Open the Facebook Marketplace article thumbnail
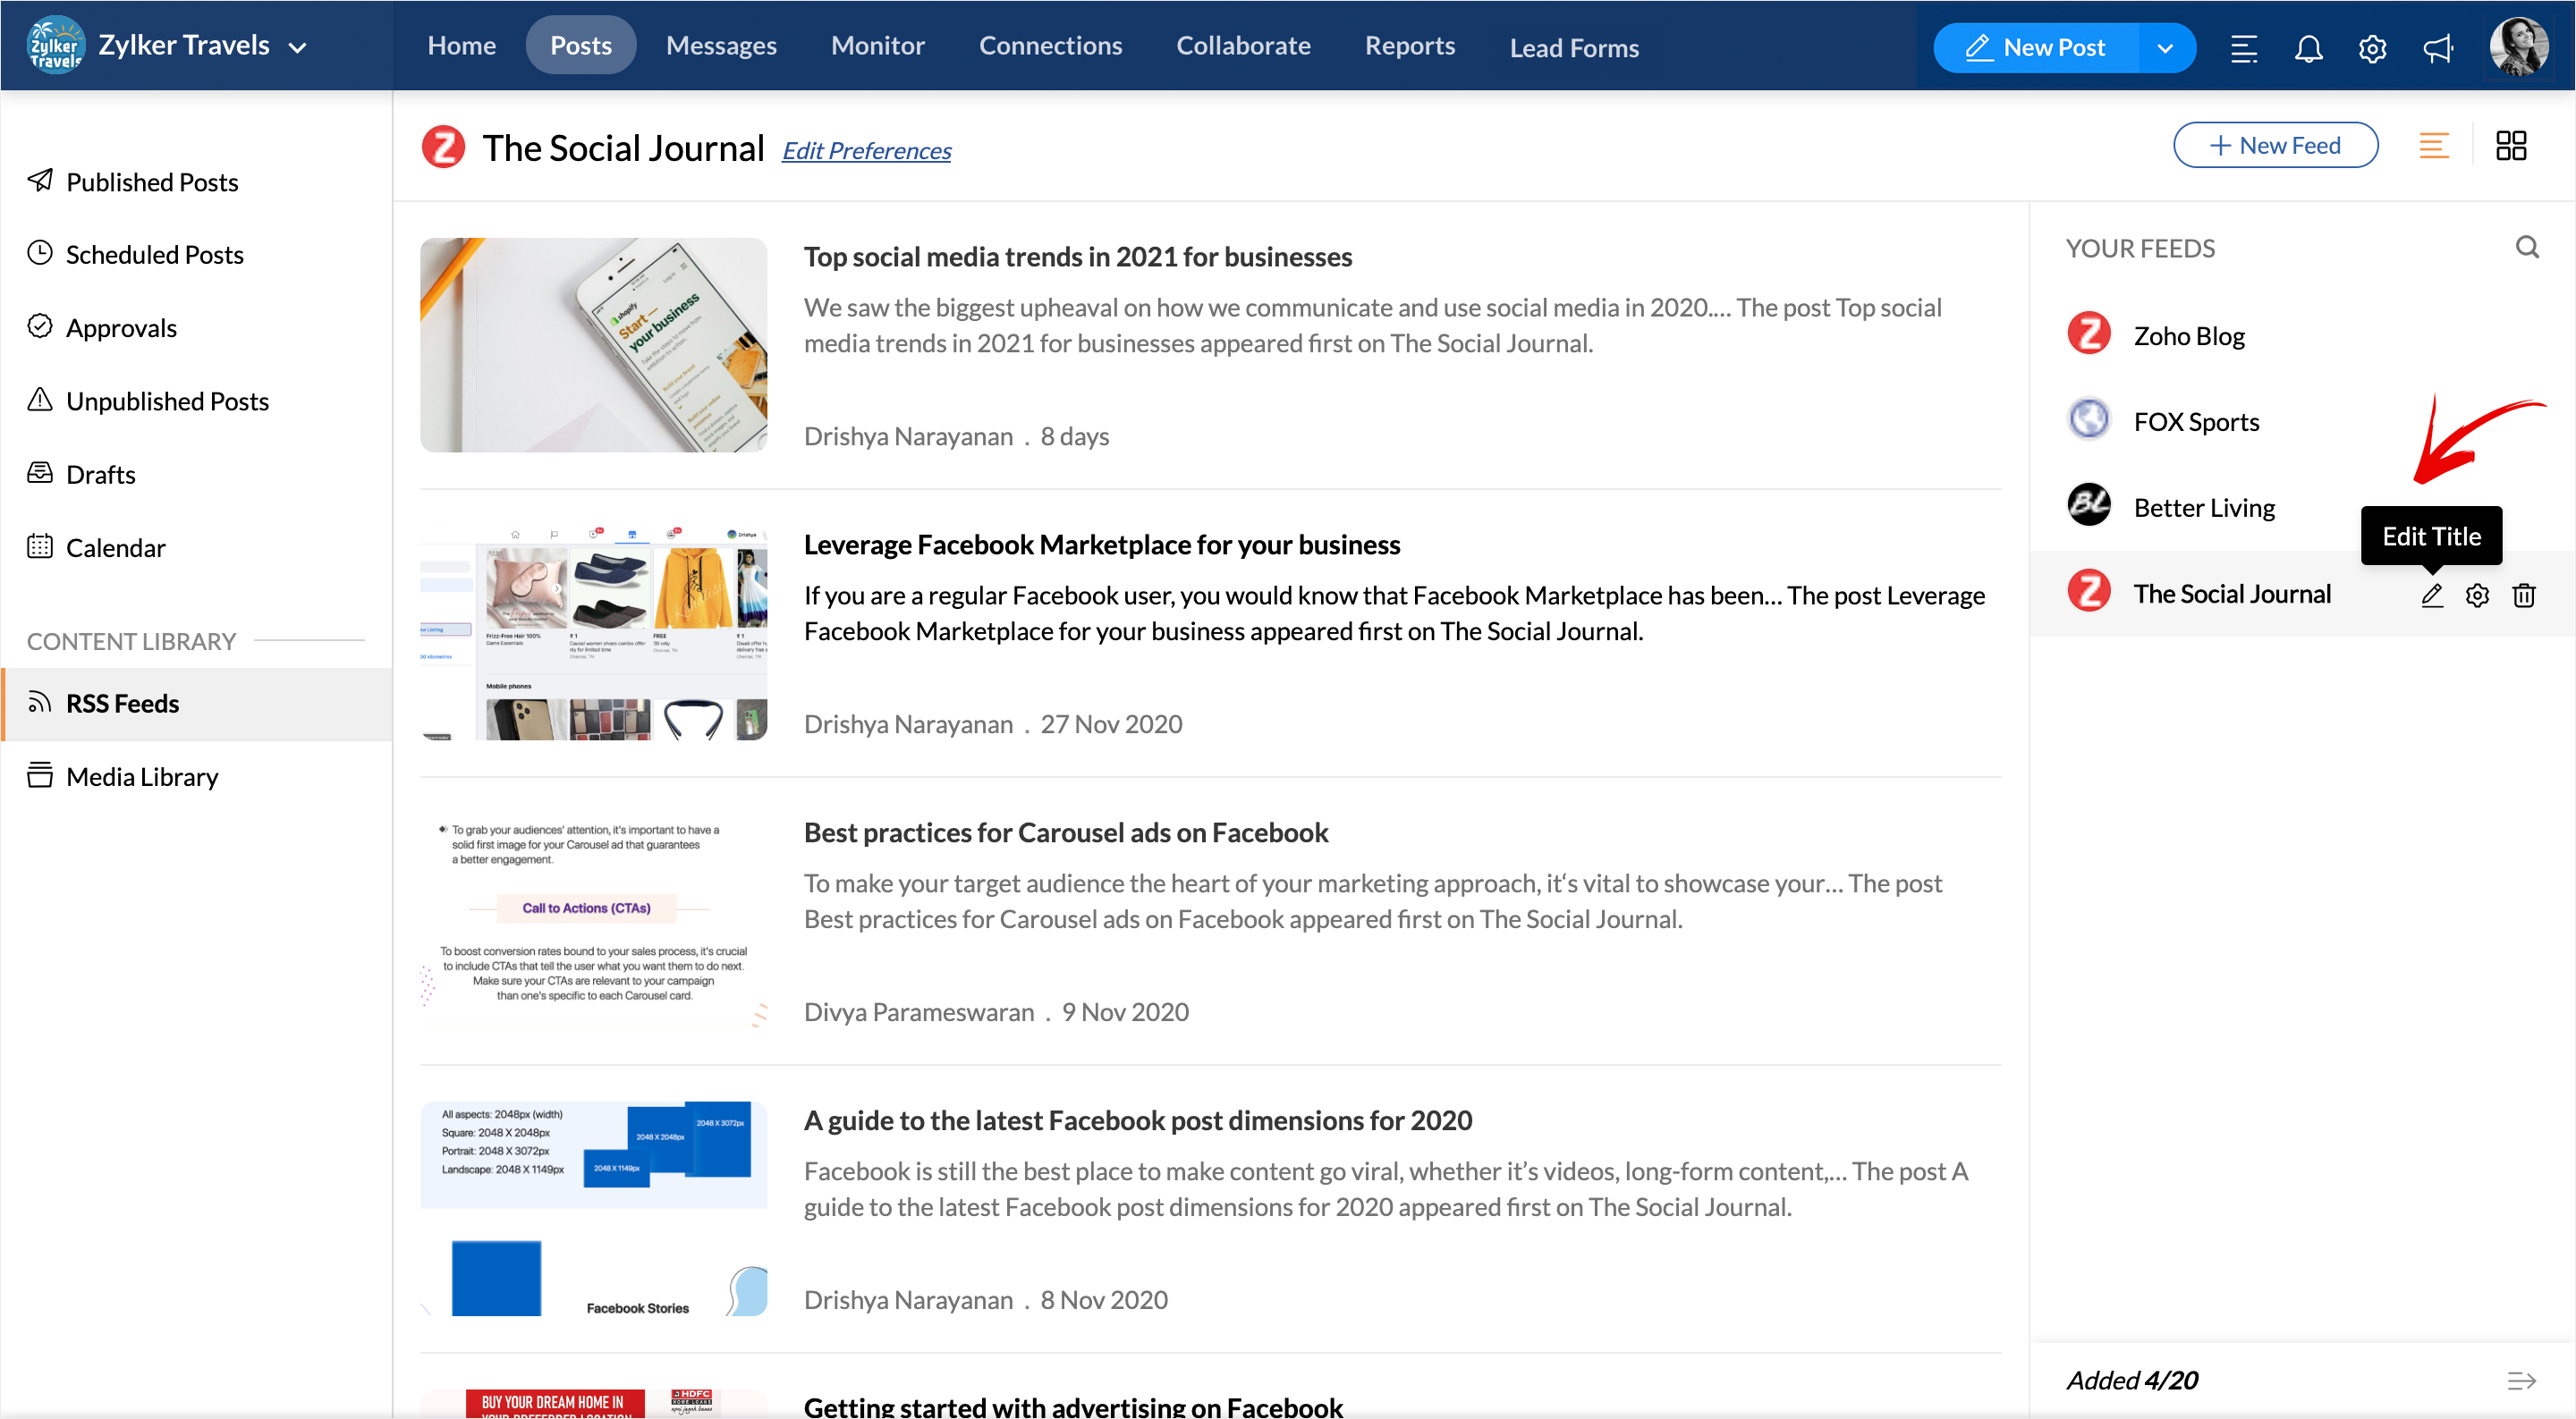The width and height of the screenshot is (2576, 1419). pyautogui.click(x=593, y=632)
